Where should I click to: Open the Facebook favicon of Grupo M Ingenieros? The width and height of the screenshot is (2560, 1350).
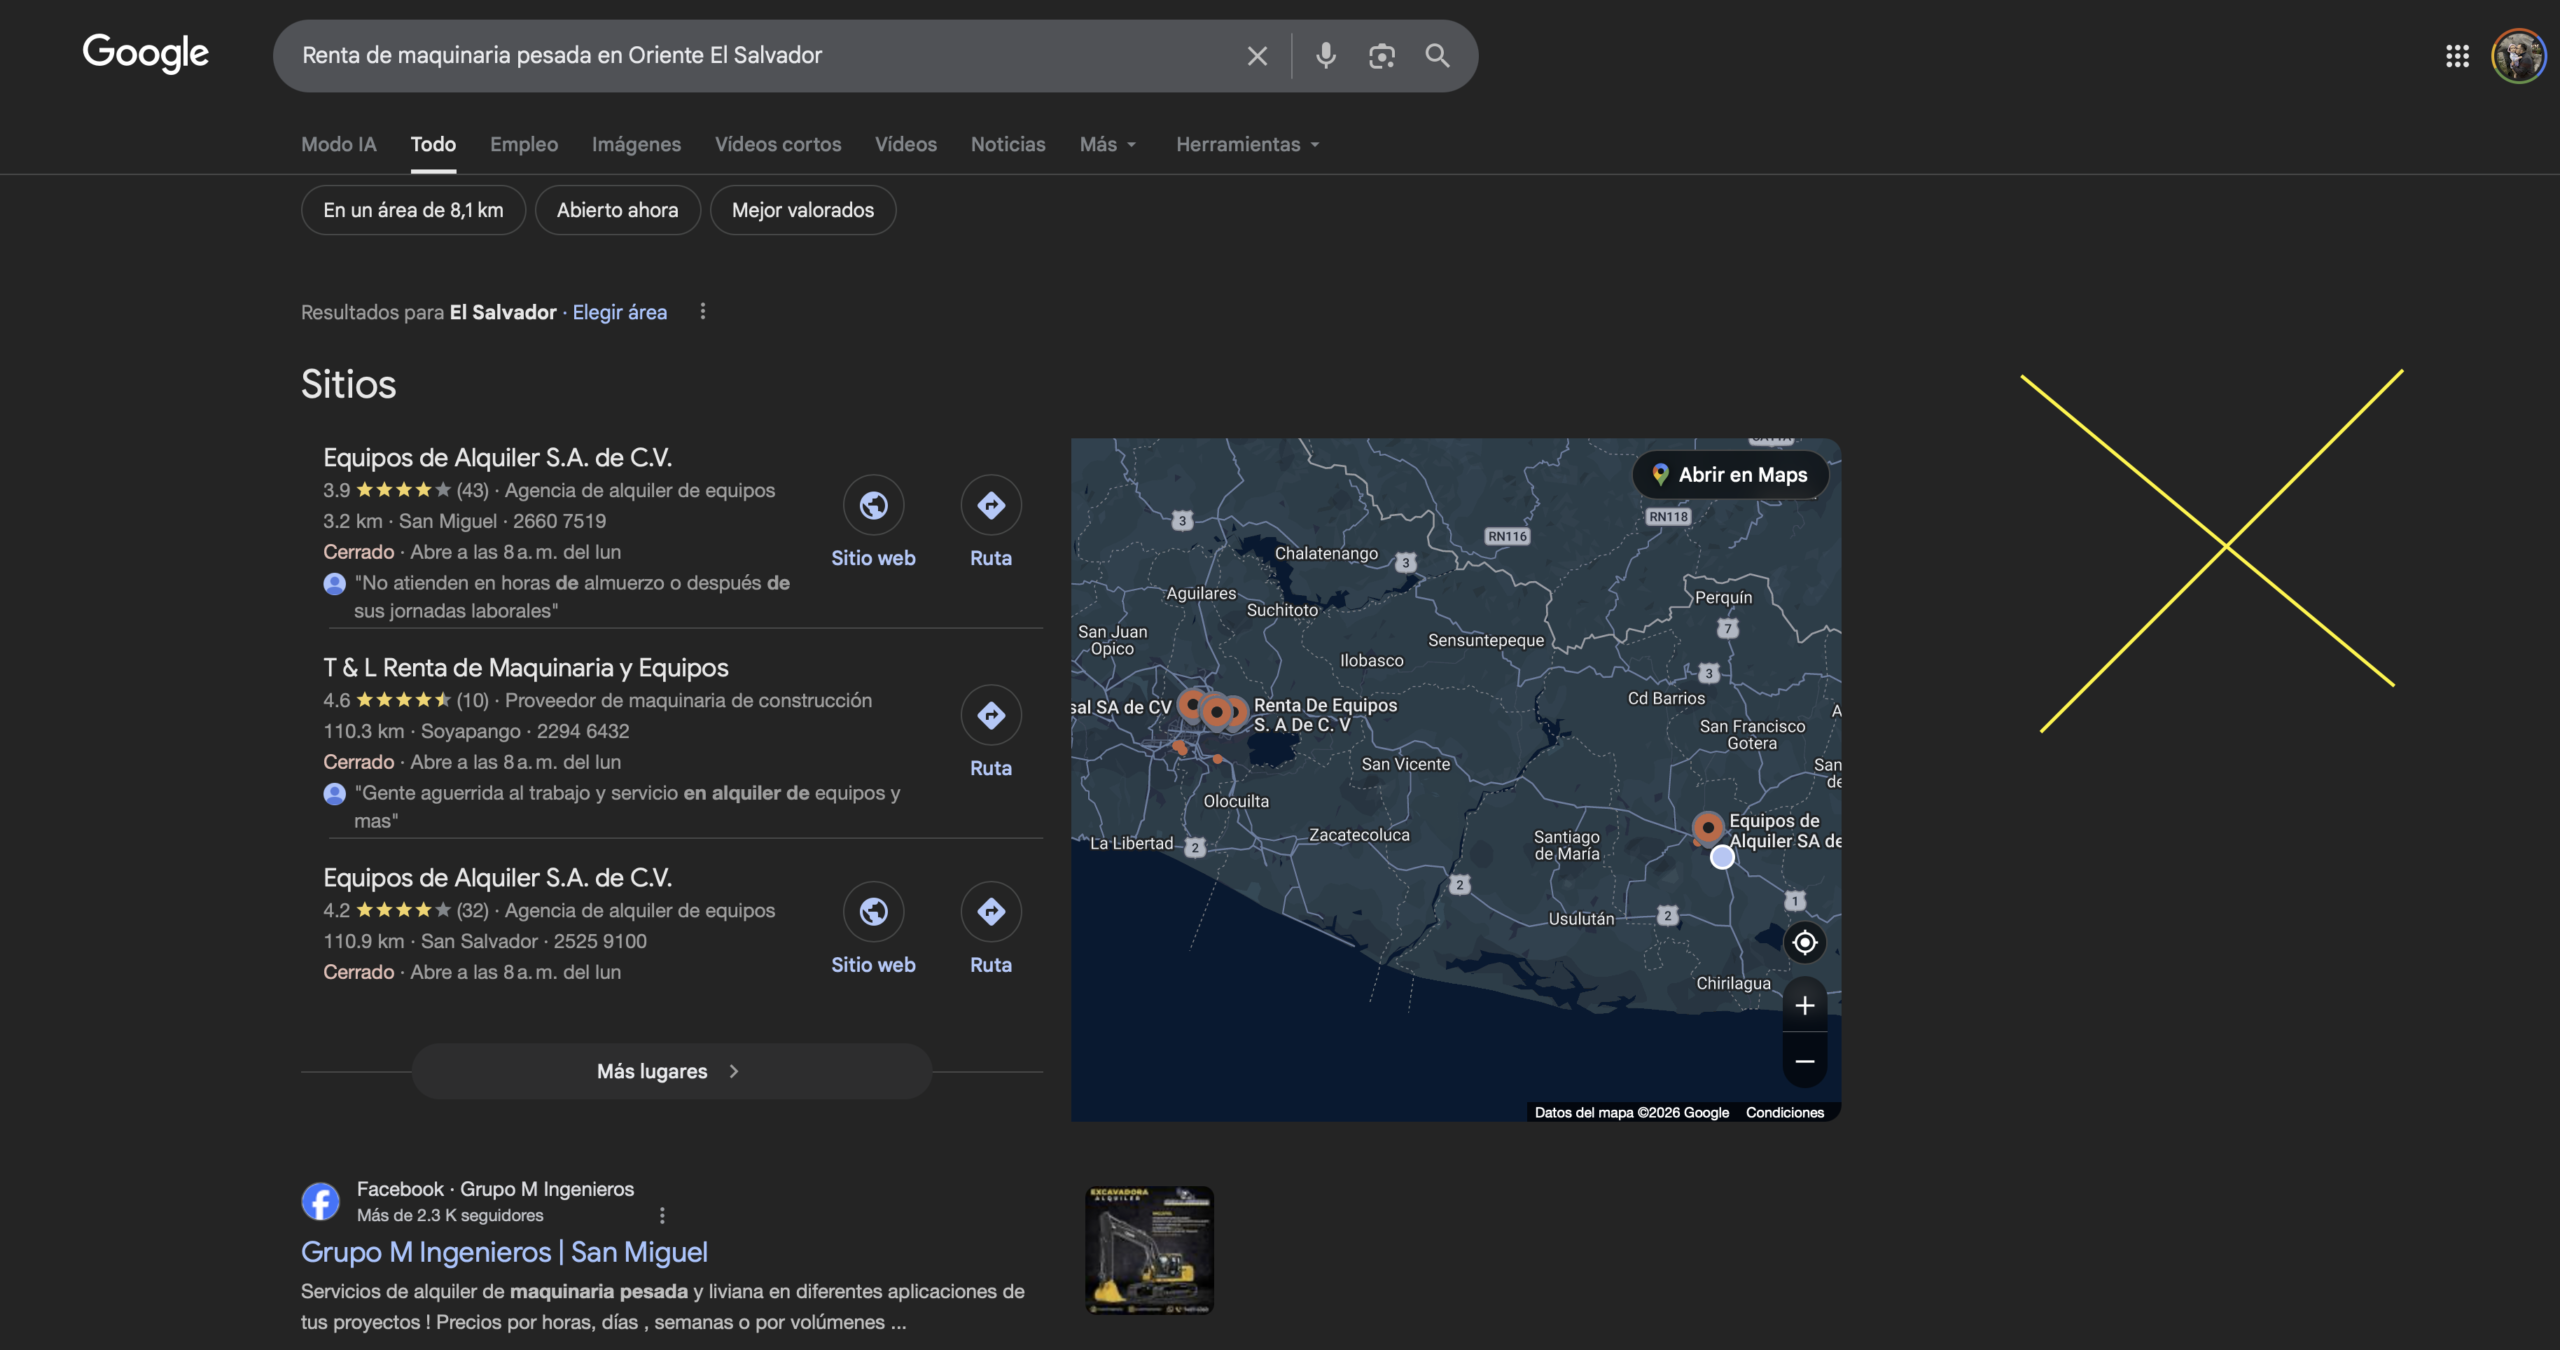pos(320,1201)
